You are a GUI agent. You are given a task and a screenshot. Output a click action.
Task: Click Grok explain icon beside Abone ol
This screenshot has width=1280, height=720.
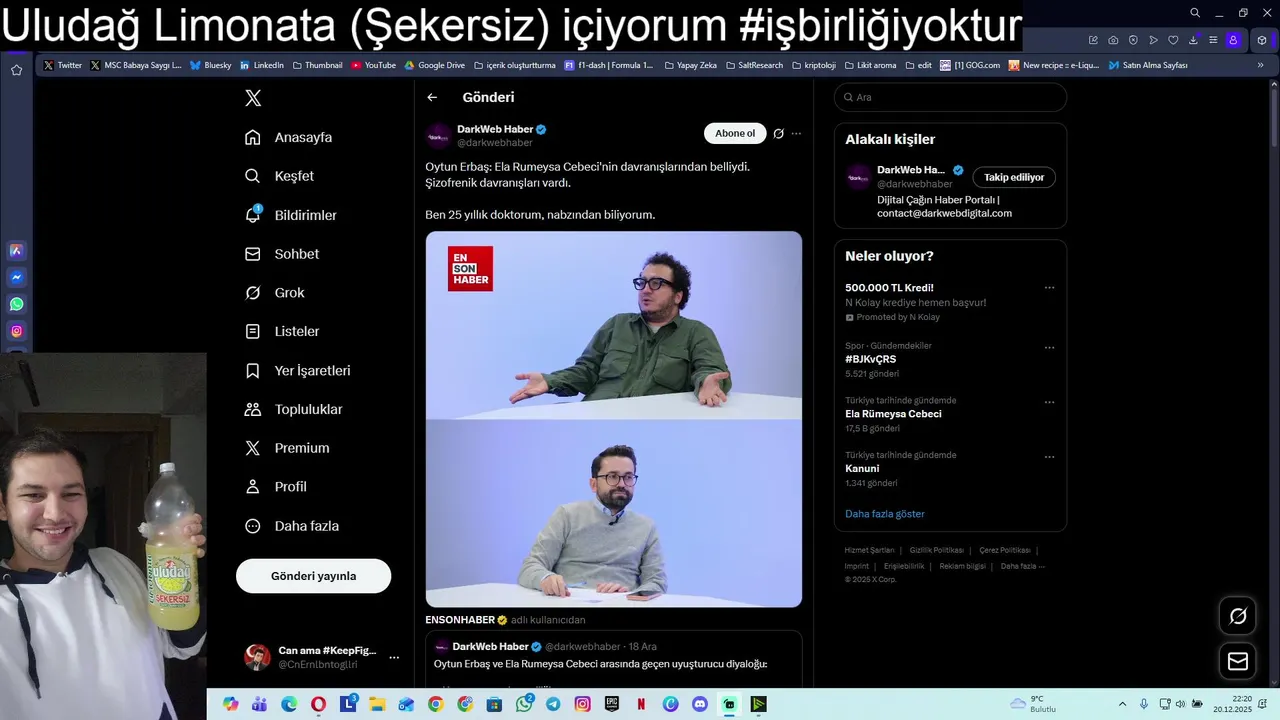point(778,133)
